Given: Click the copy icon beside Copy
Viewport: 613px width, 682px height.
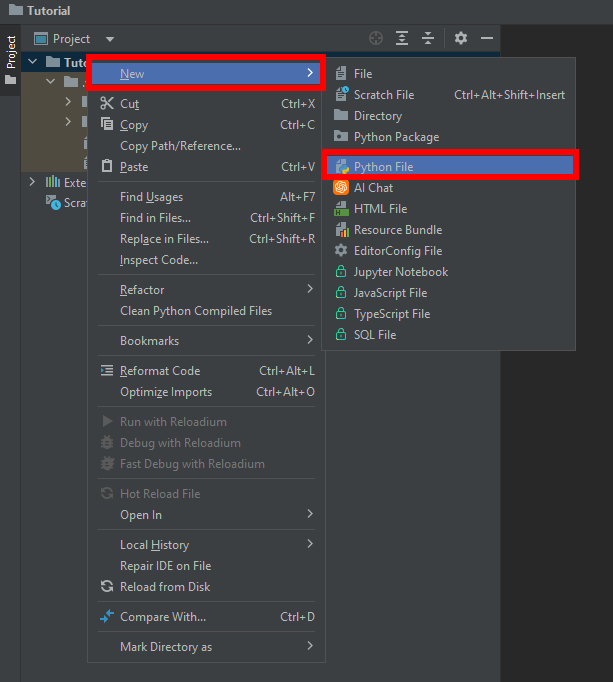Looking at the screenshot, I should click(x=107, y=124).
